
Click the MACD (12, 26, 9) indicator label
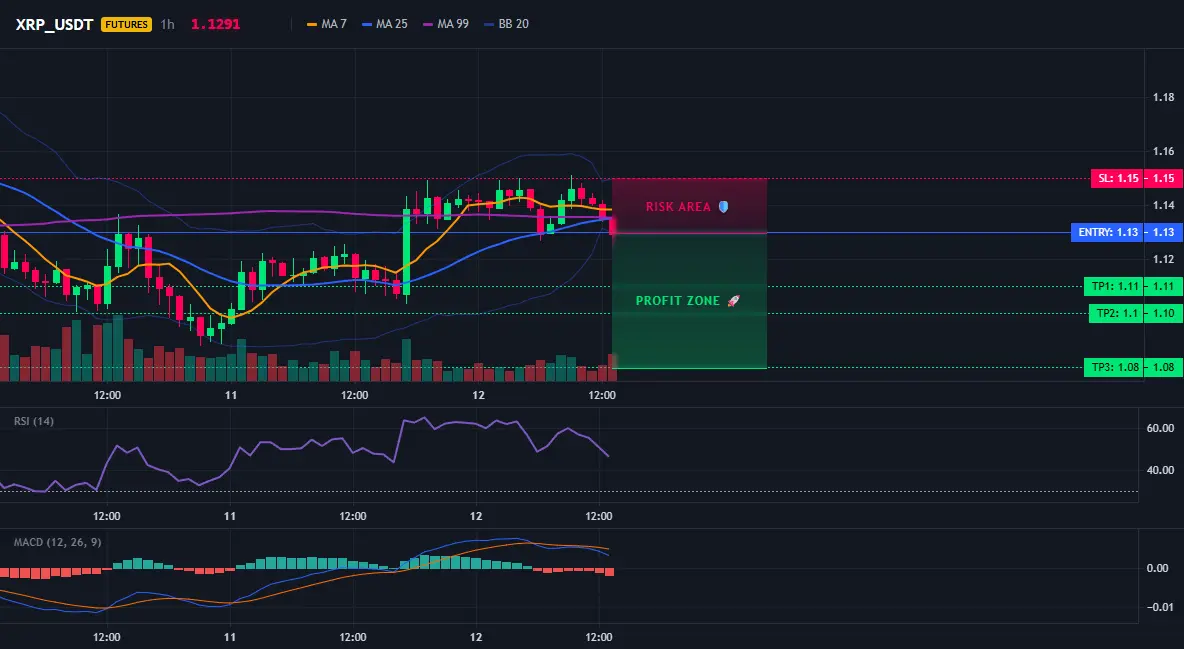(x=57, y=542)
